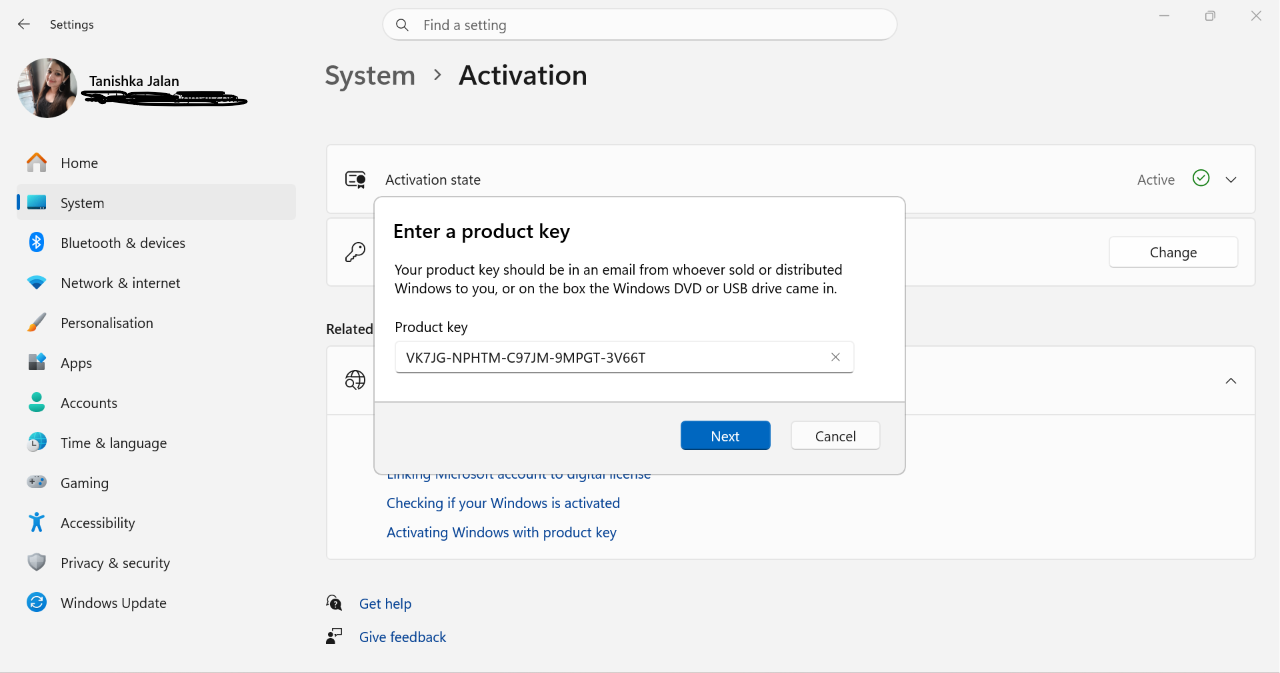Click the Home house icon
1280x673 pixels.
coord(37,162)
